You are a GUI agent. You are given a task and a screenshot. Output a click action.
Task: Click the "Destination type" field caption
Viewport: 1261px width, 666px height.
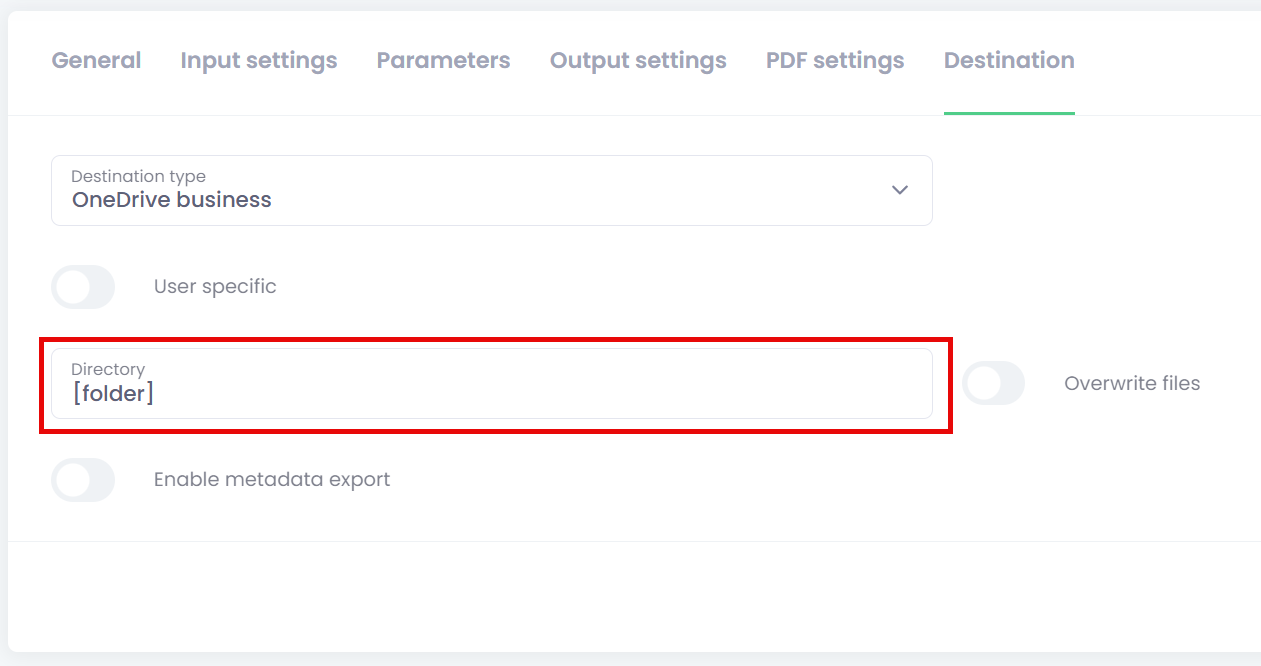(x=138, y=177)
